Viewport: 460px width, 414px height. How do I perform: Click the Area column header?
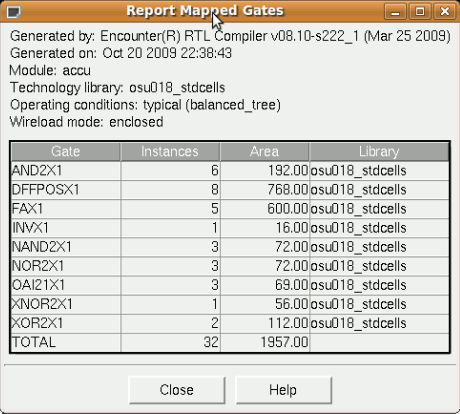[265, 152]
